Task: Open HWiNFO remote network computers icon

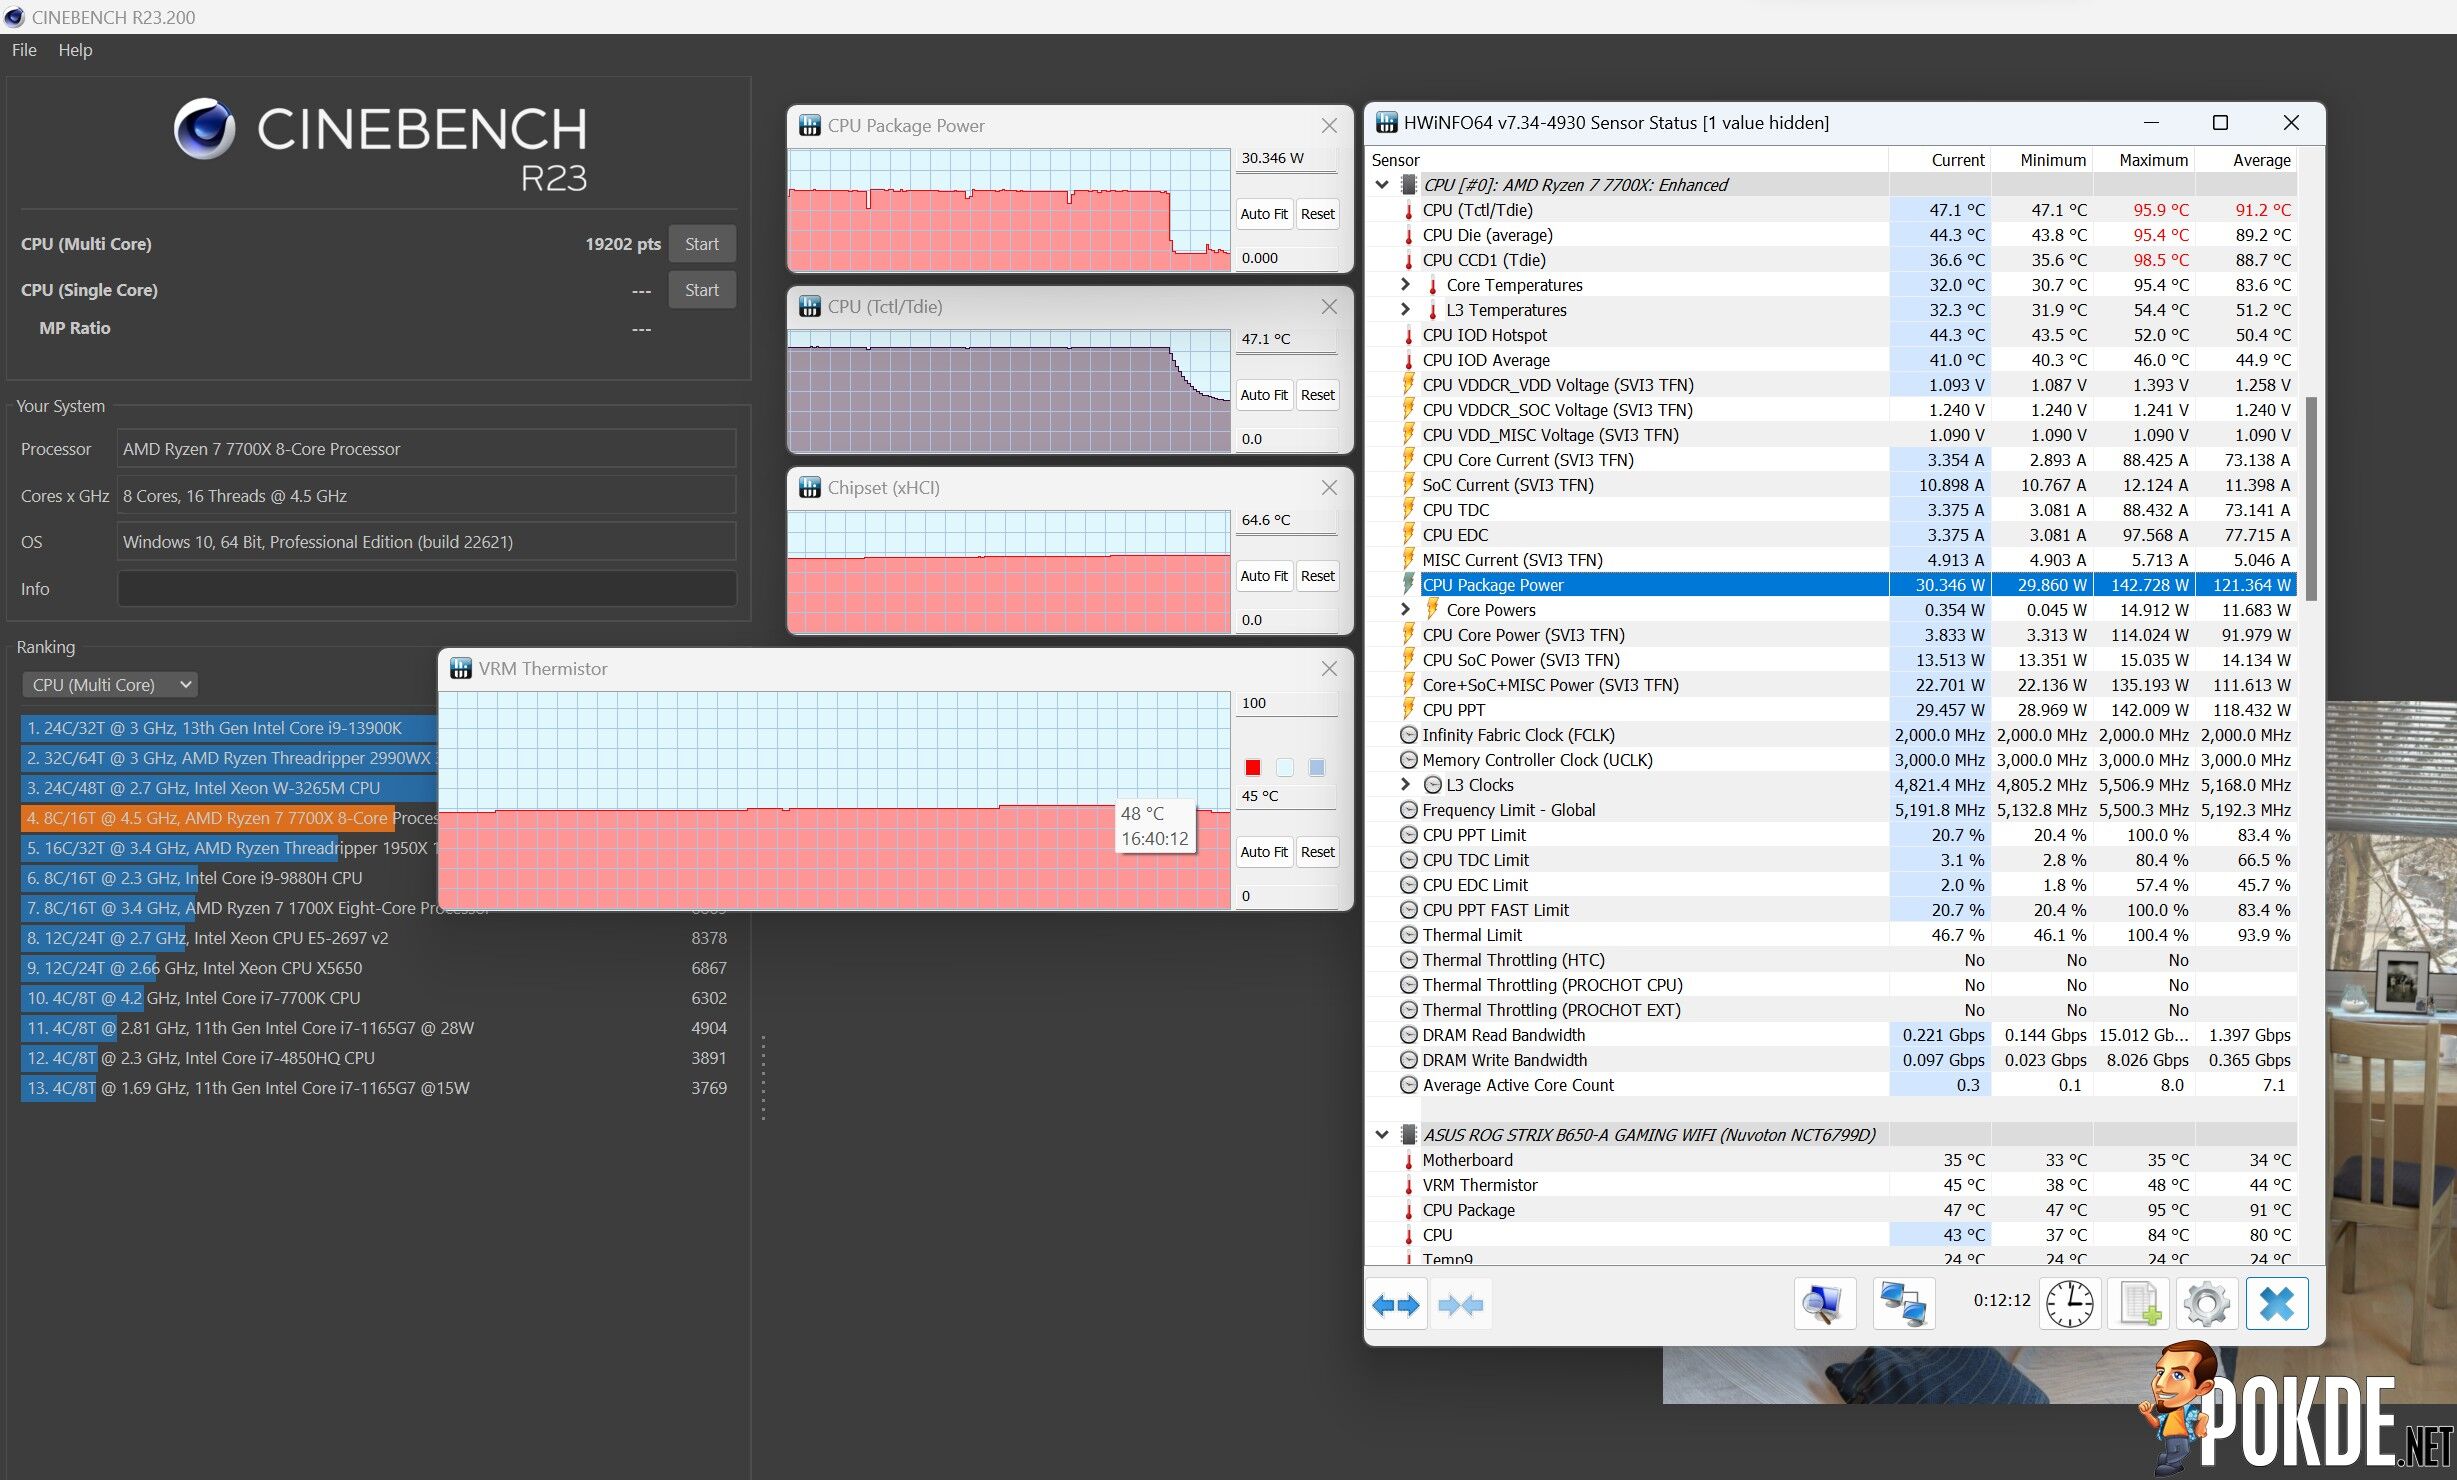Action: (1903, 1304)
